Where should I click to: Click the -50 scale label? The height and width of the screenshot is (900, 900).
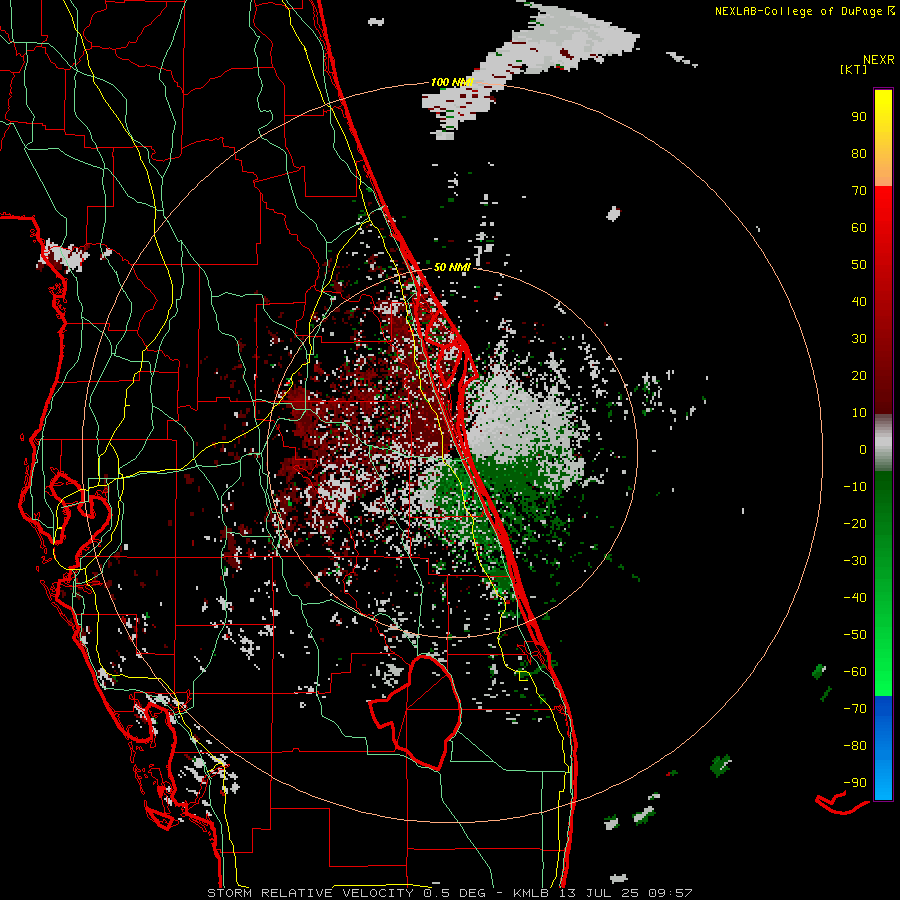855,635
